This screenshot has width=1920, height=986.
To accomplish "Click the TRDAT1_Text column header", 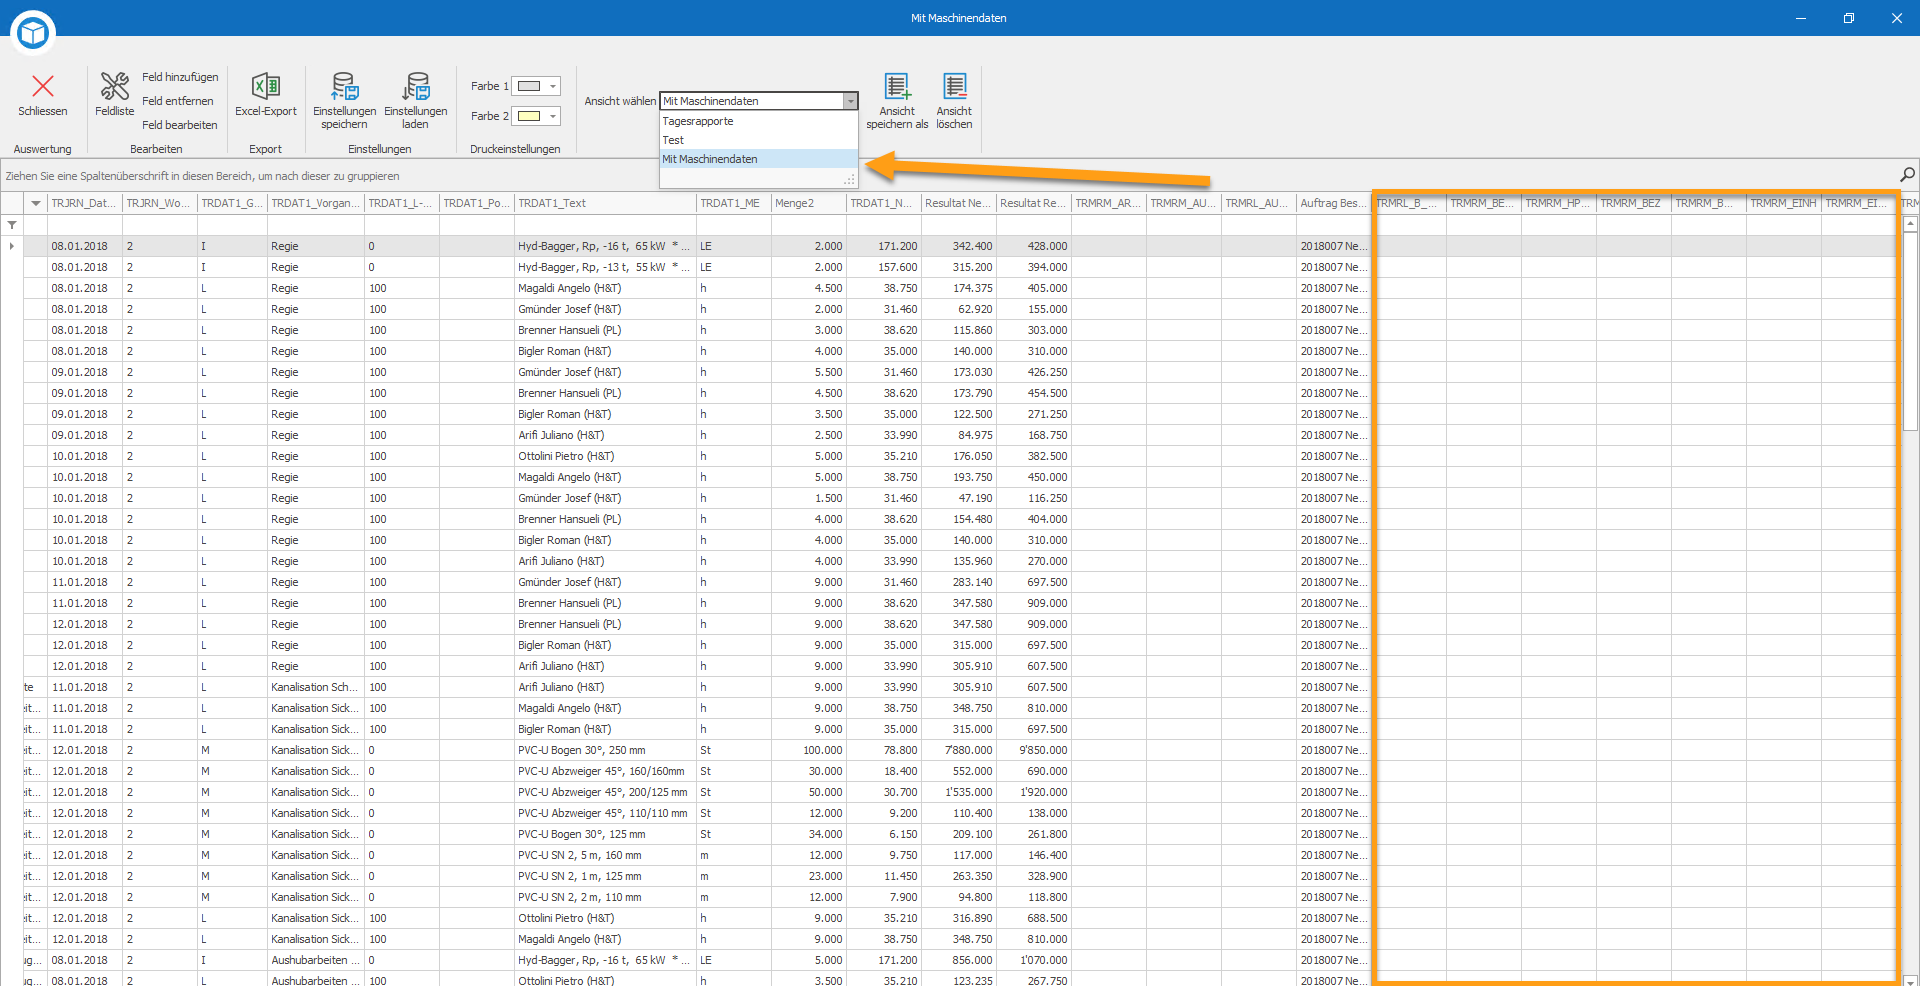I will click(x=606, y=203).
